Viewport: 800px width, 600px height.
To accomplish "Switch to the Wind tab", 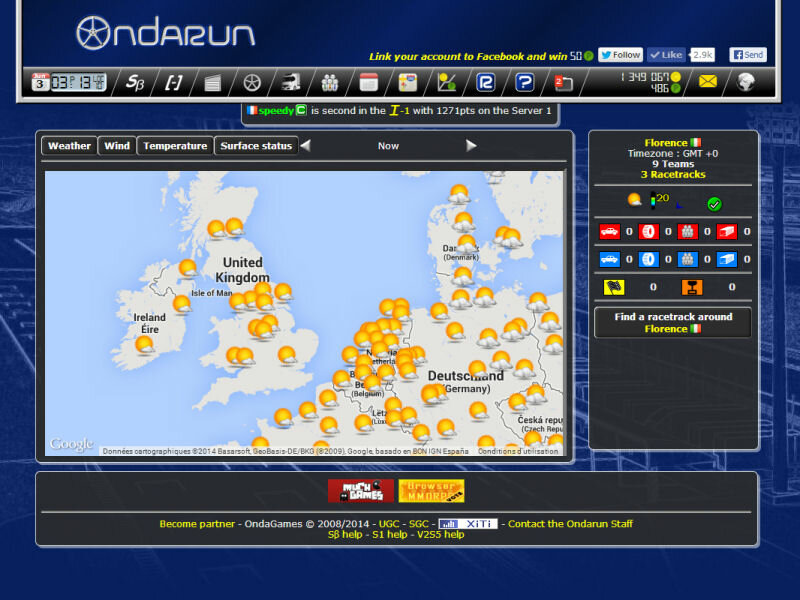I will 116,145.
